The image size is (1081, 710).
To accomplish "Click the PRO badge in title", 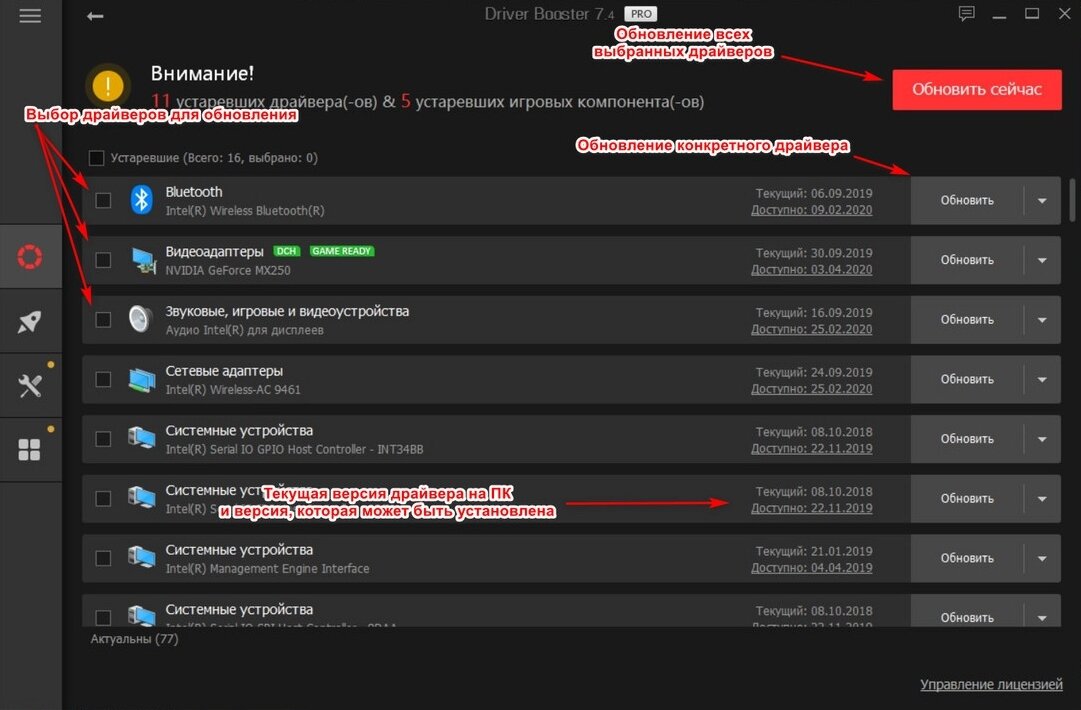I will [641, 14].
